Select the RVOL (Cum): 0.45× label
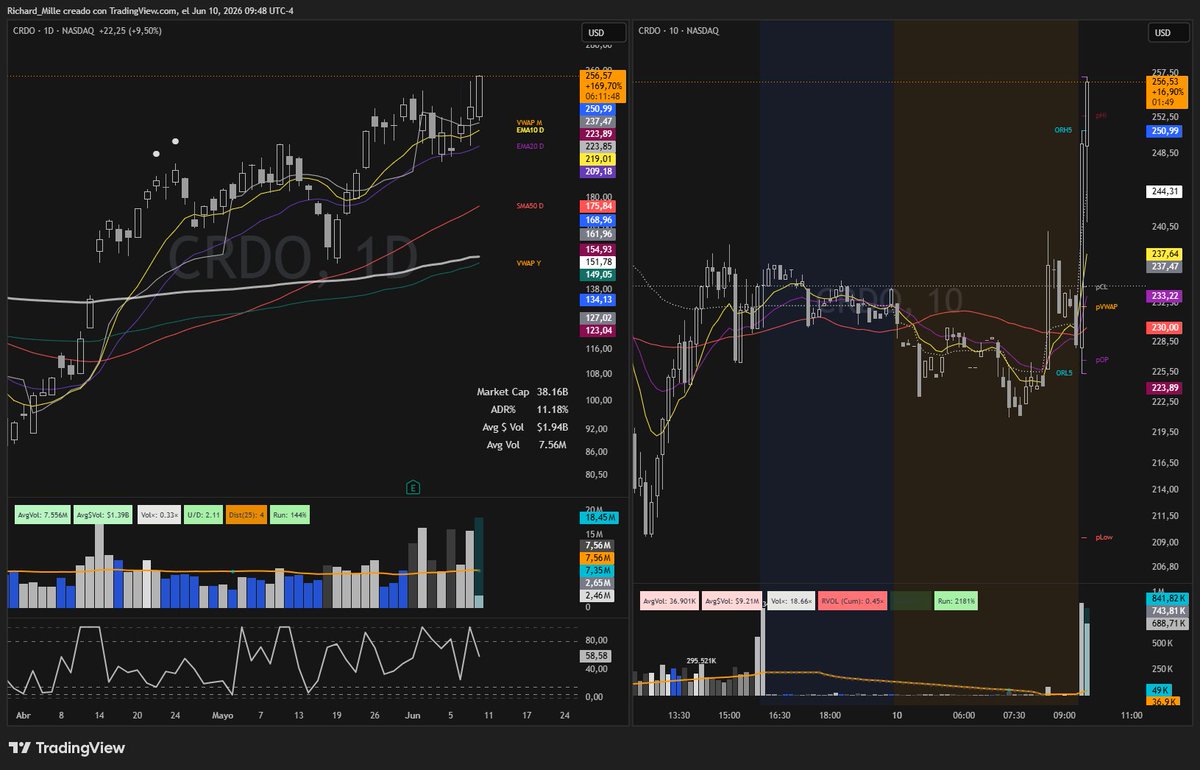 coord(853,602)
